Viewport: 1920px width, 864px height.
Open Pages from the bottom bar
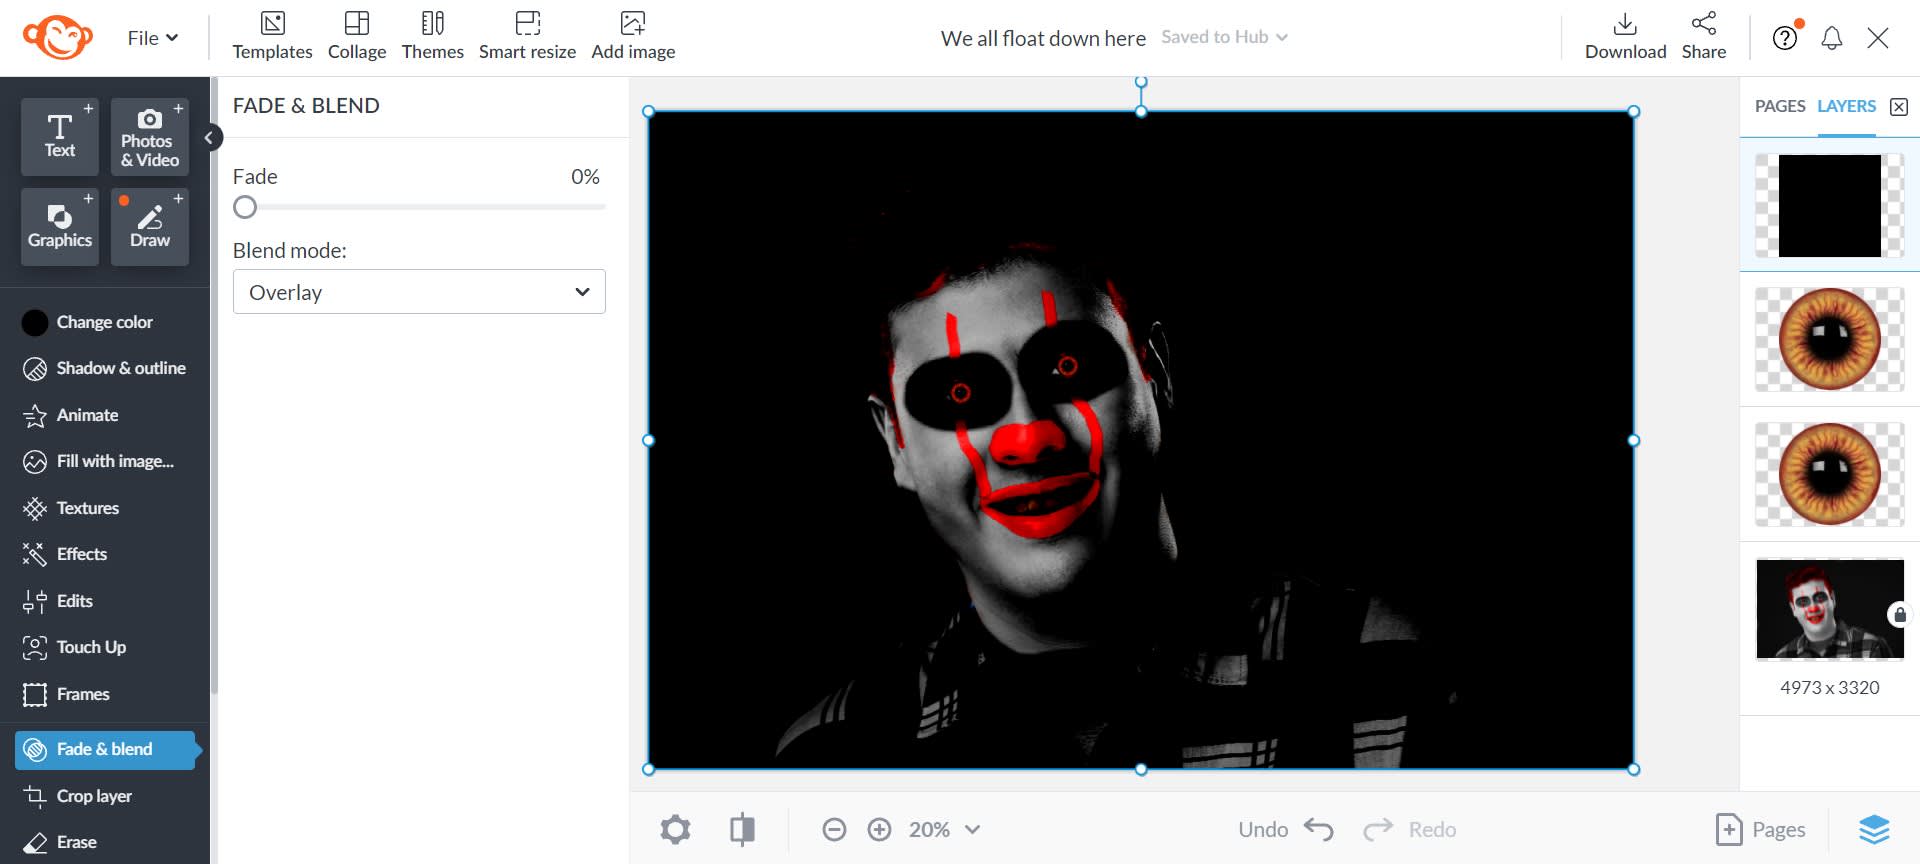[x=1760, y=829]
